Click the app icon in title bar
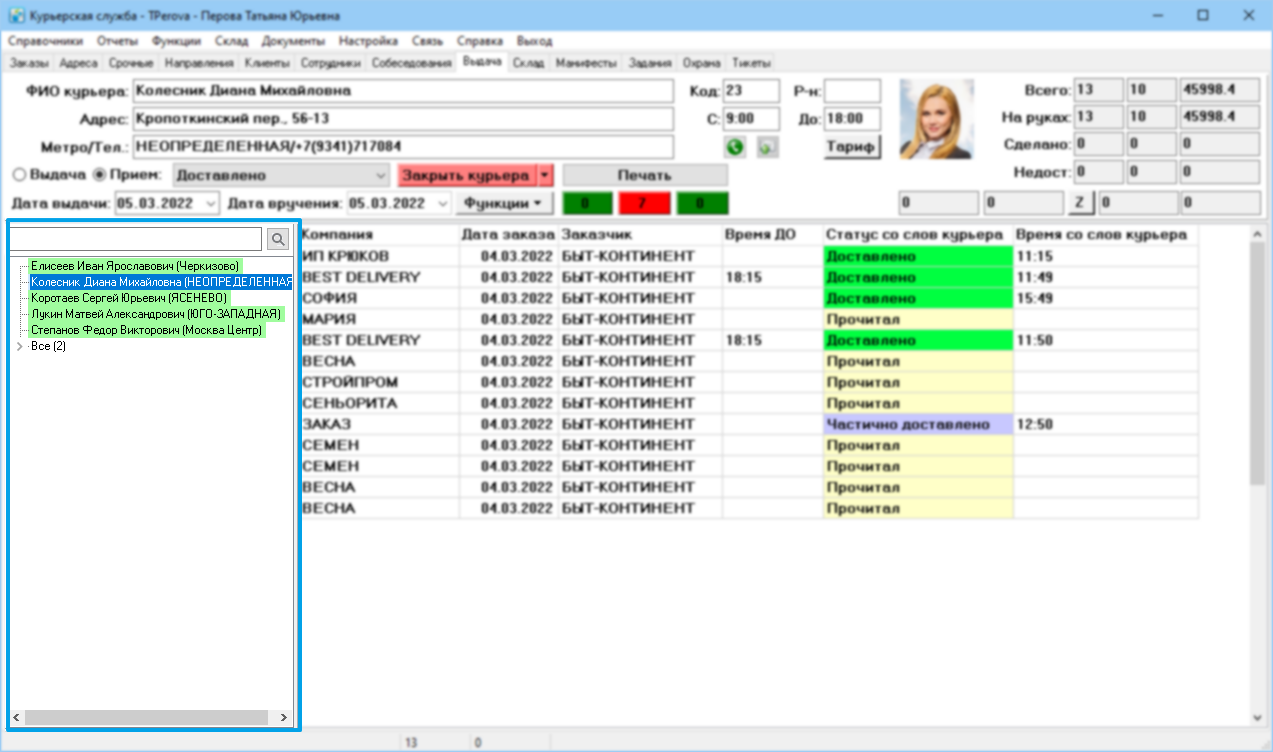The width and height of the screenshot is (1273, 752). tap(15, 16)
